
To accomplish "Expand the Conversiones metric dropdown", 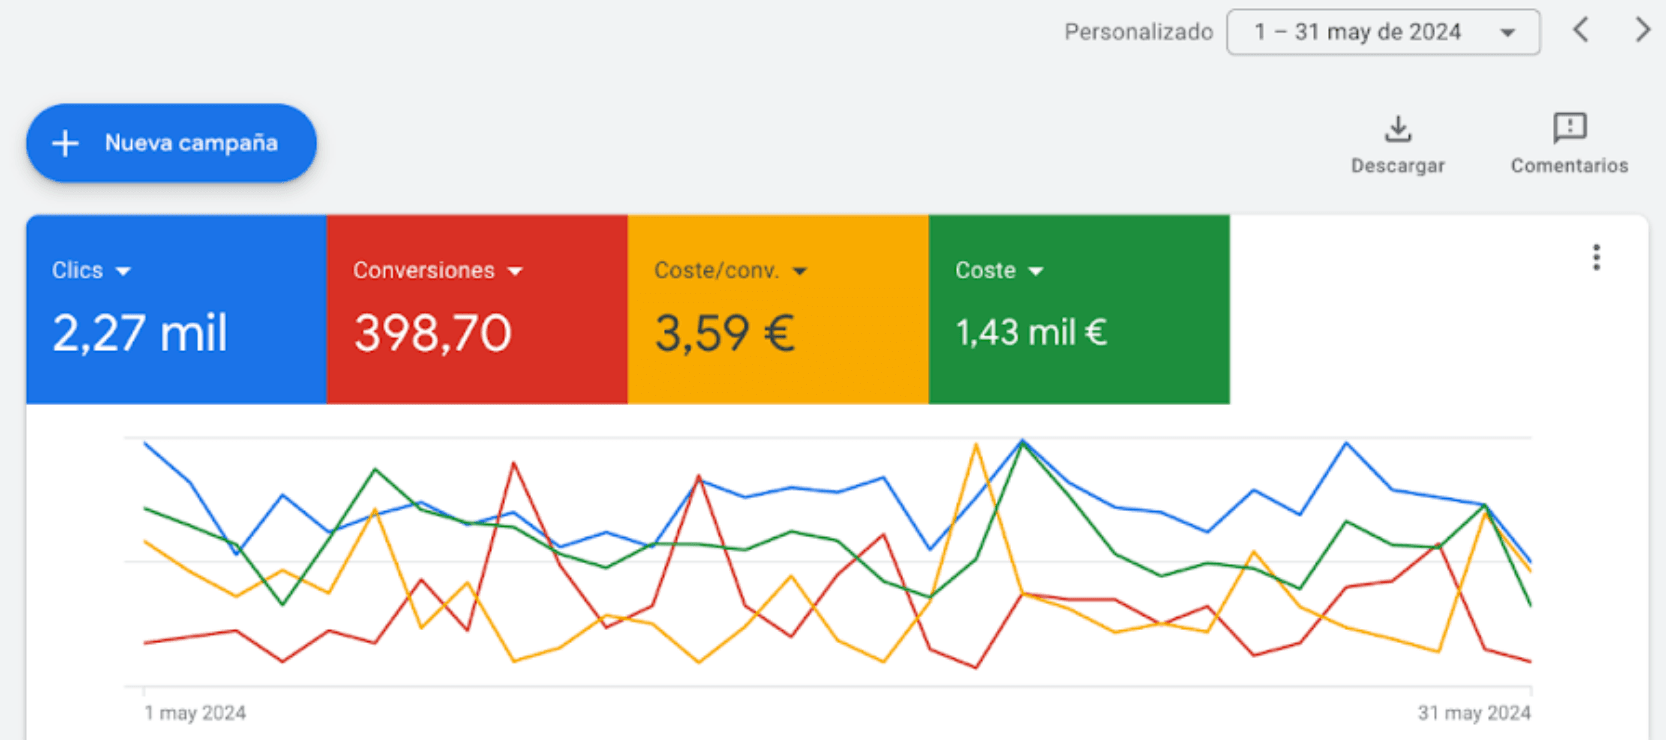I will (x=515, y=271).
